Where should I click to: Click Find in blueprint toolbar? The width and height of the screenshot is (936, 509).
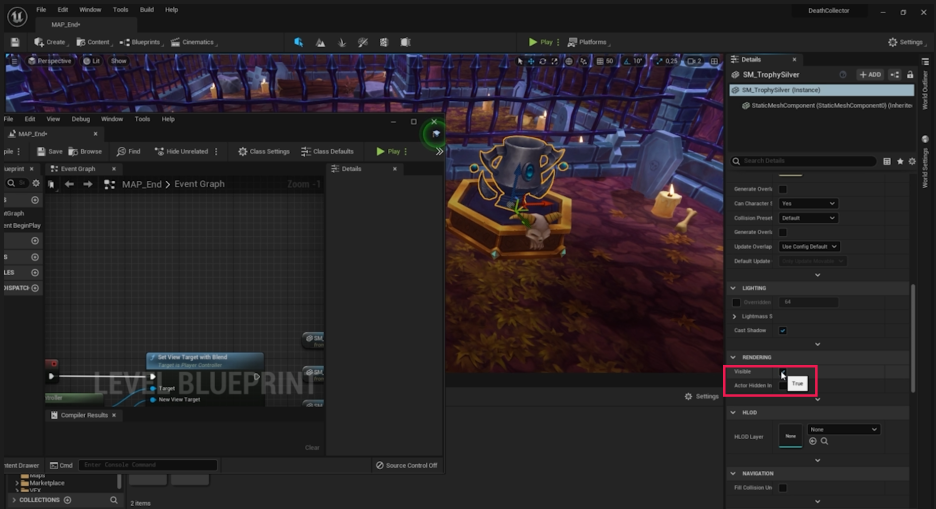click(x=128, y=152)
